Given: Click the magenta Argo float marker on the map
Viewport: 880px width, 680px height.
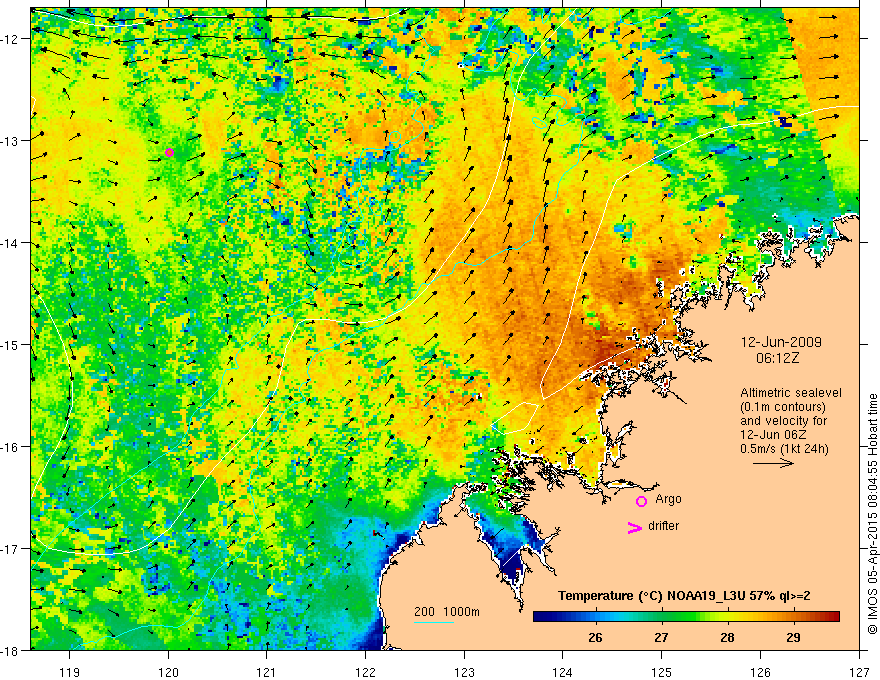Looking at the screenshot, I should coord(169,153).
